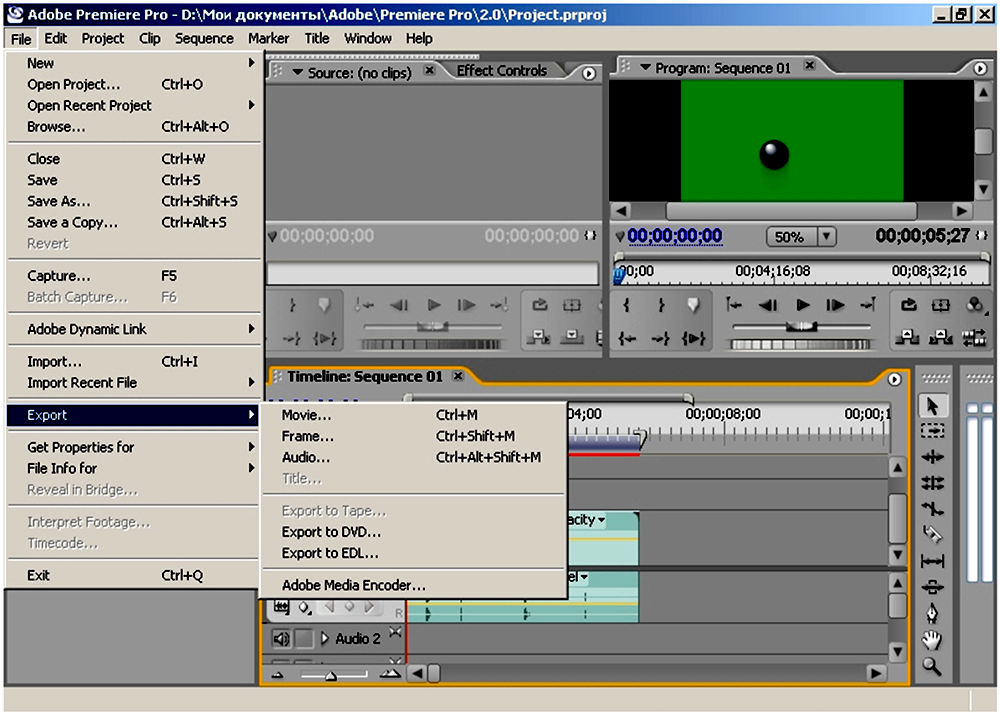Click the Extract button in Program monitor
This screenshot has width=1000, height=716.
click(x=941, y=338)
